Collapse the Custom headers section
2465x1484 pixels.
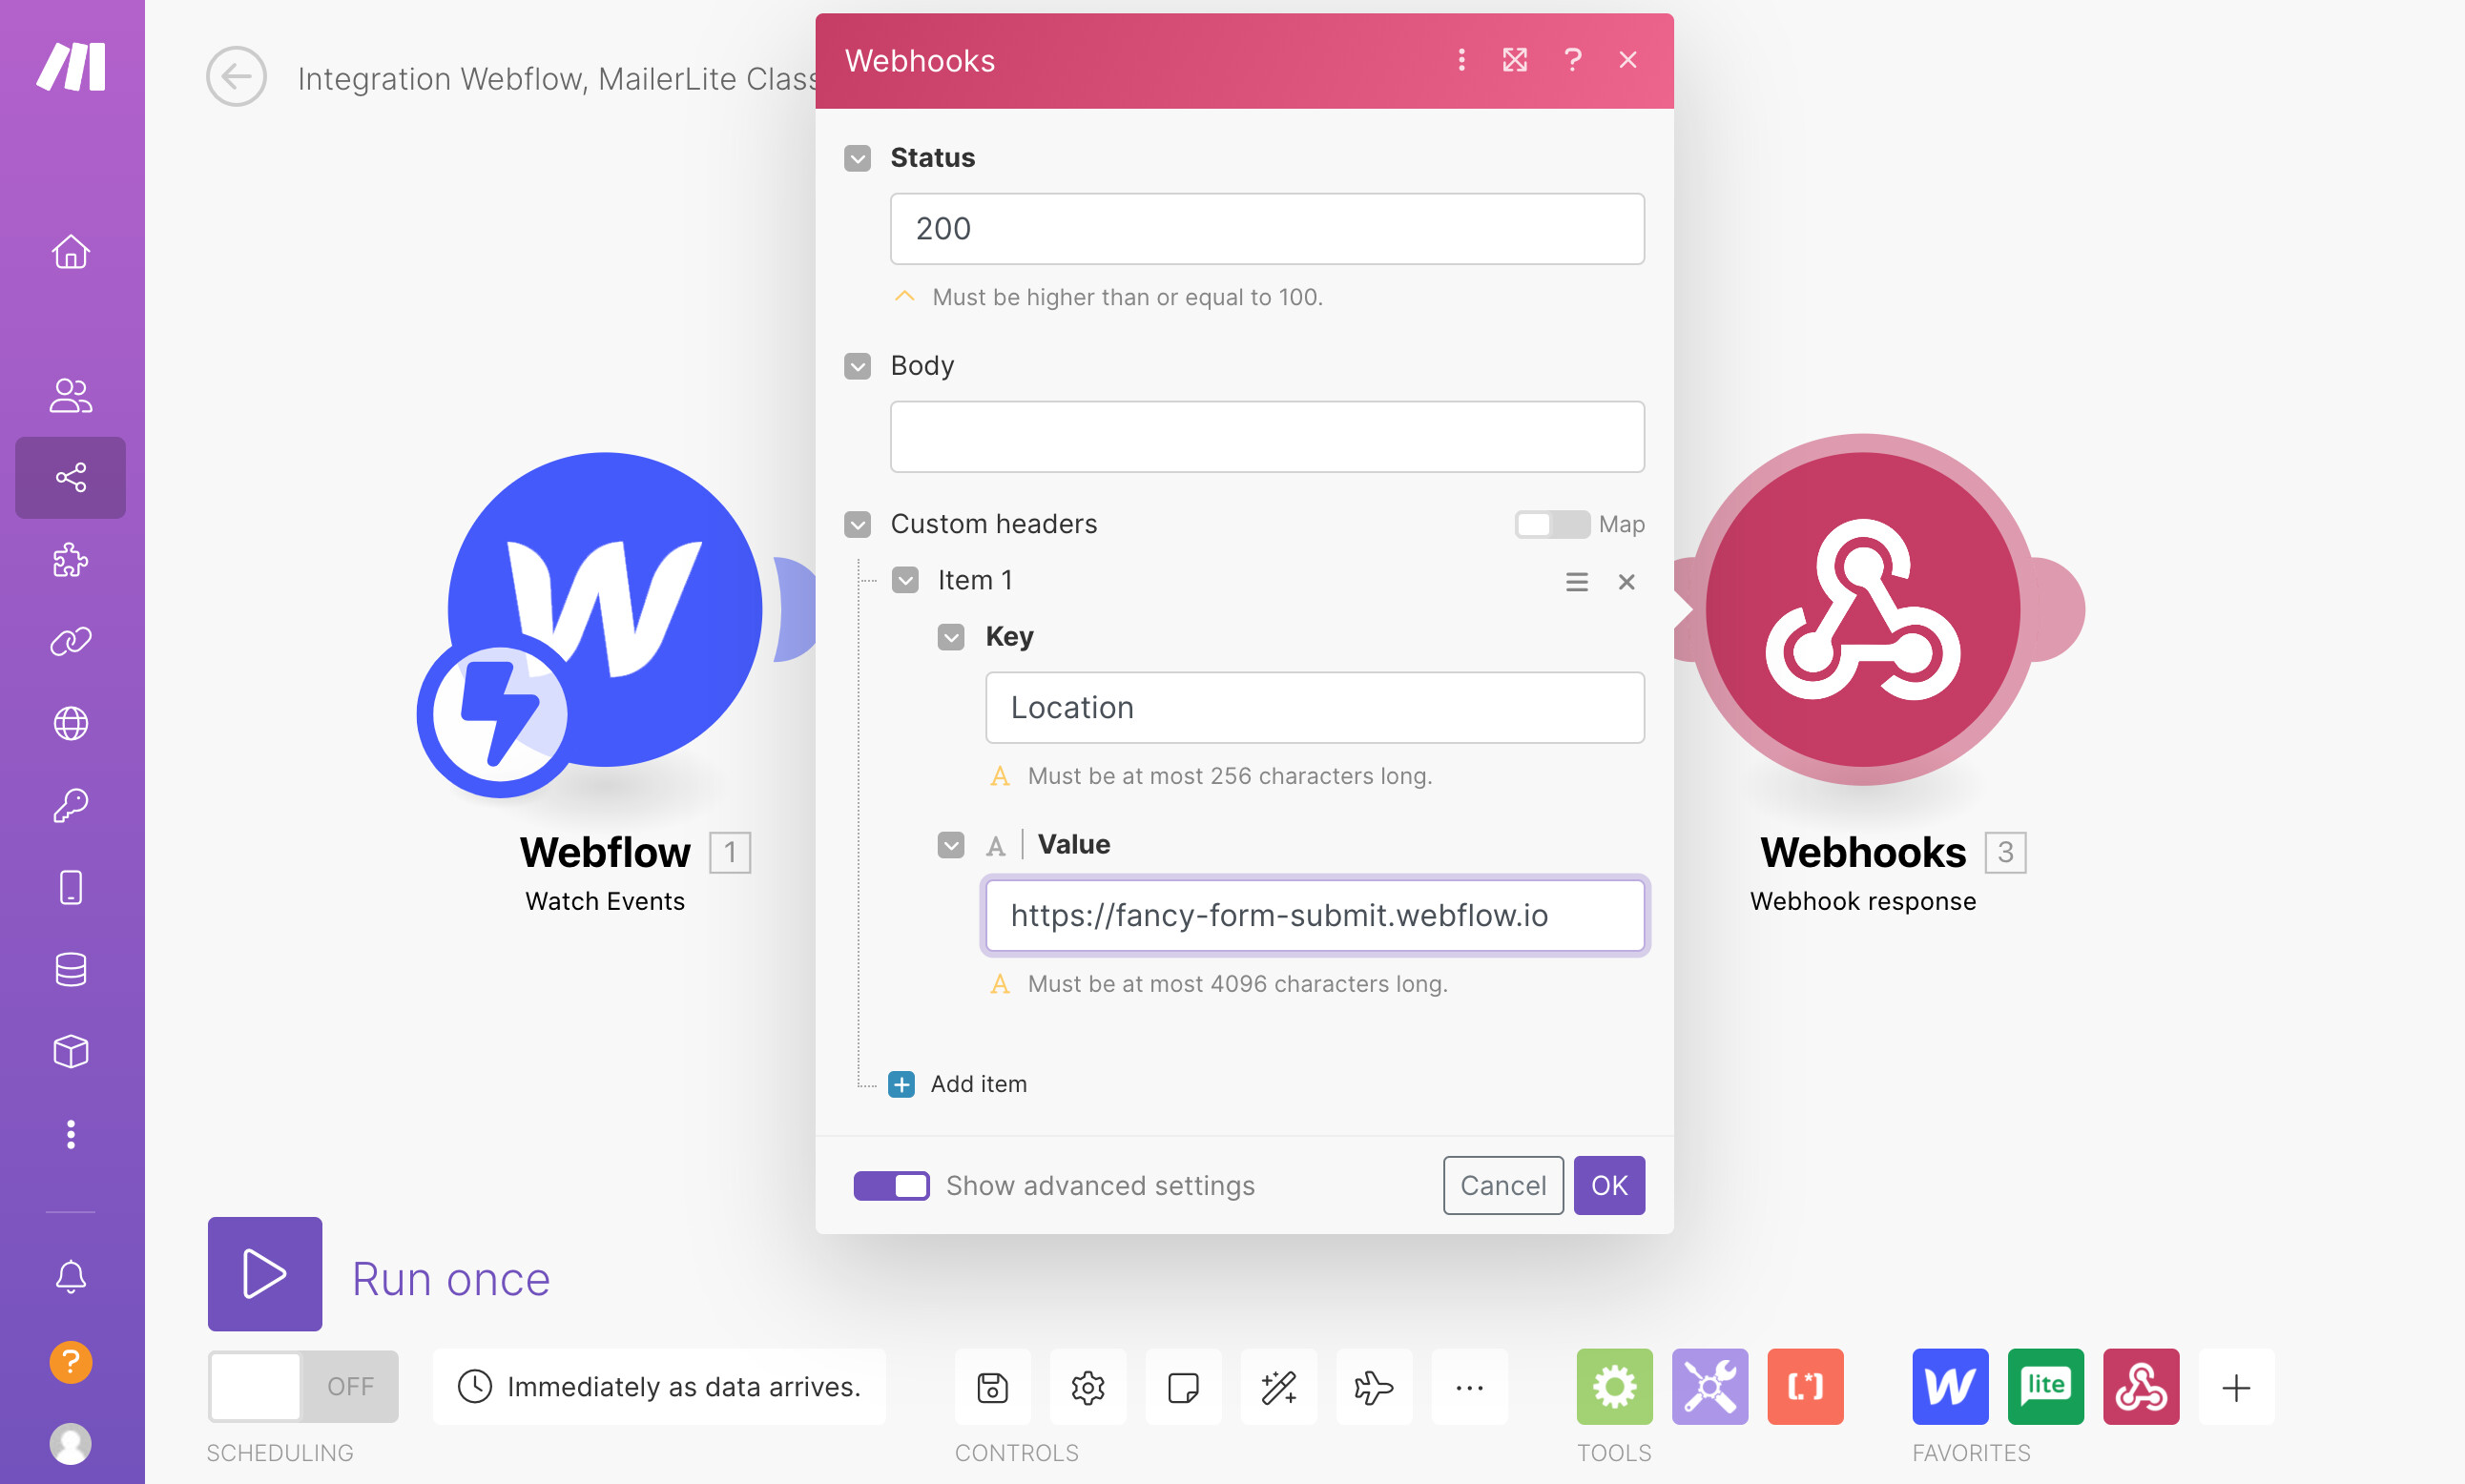tap(857, 524)
